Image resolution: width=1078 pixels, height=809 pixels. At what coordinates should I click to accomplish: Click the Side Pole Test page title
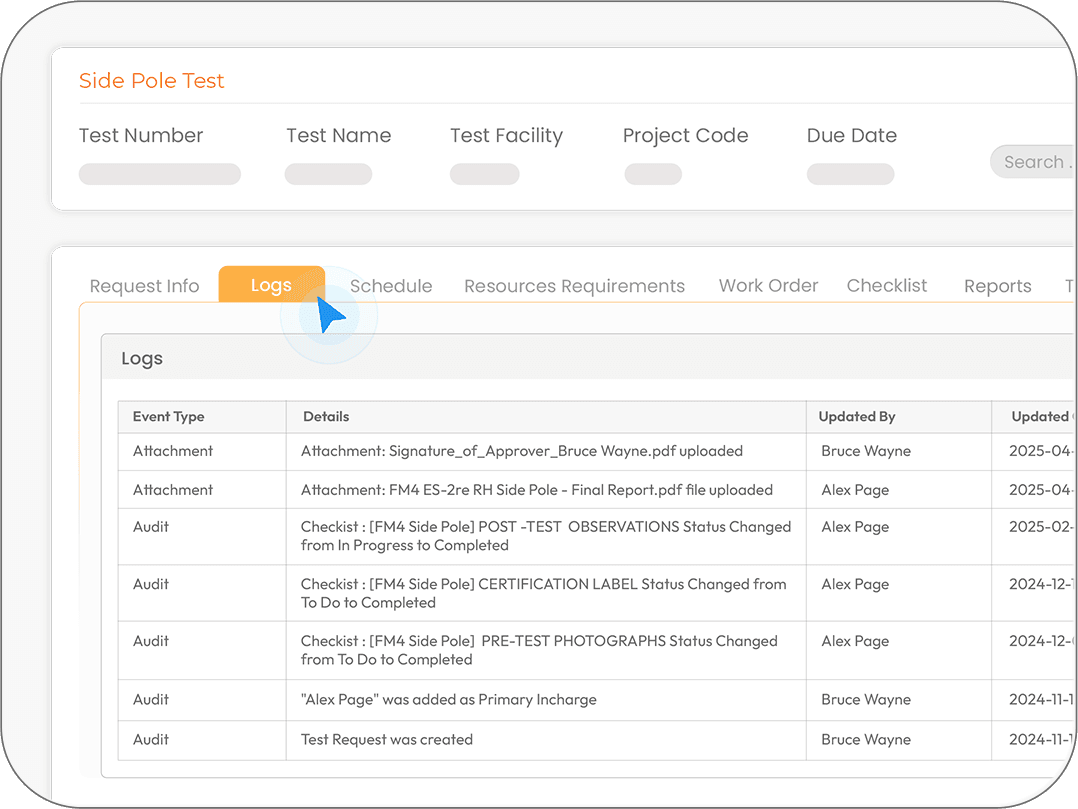(x=152, y=81)
